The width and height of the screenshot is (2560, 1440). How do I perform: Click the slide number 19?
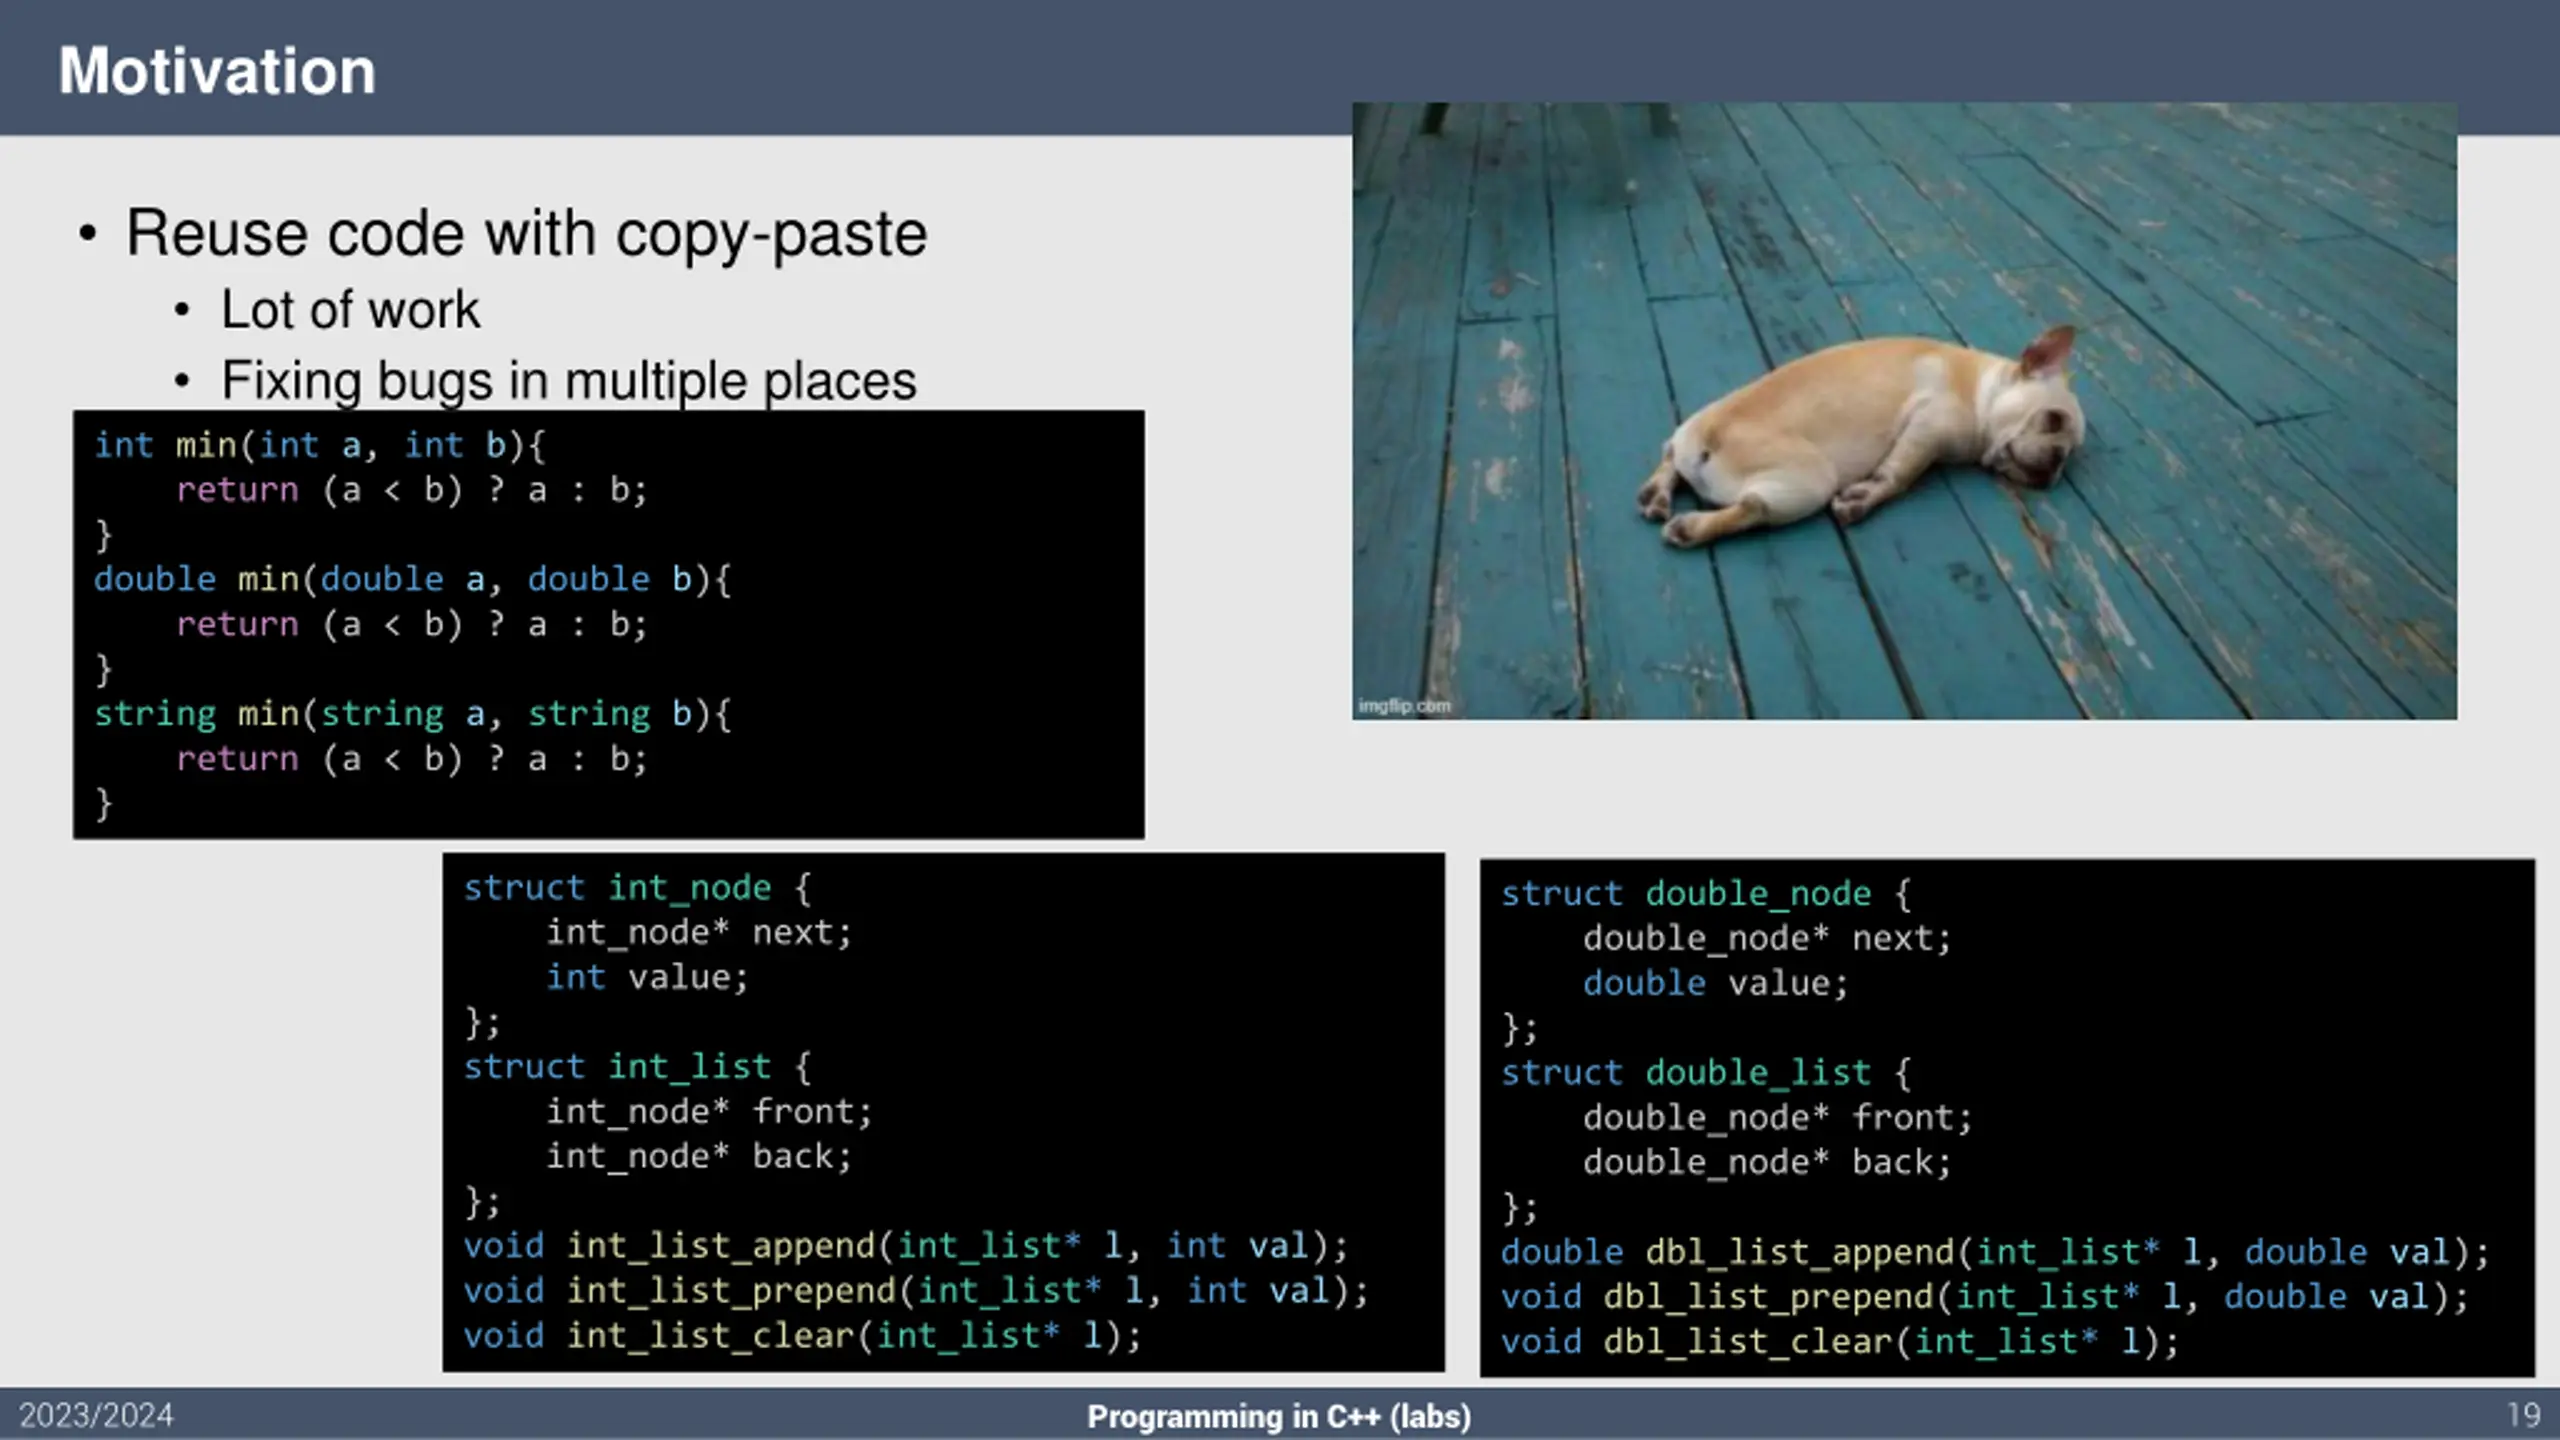[x=2524, y=1416]
